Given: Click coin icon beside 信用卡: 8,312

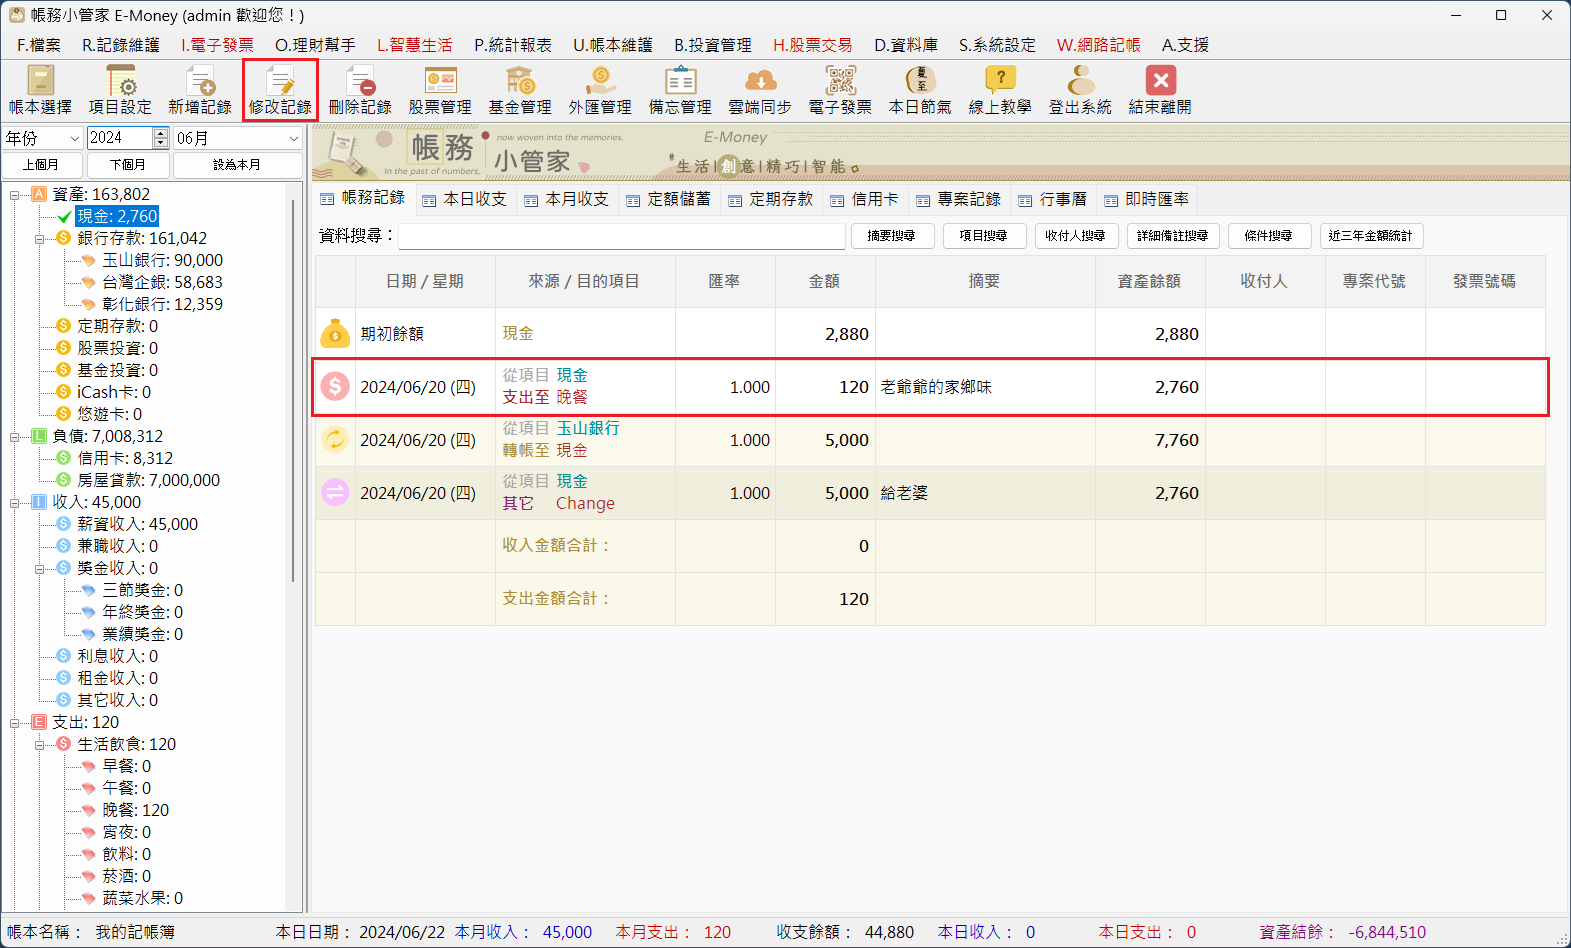Looking at the screenshot, I should (64, 458).
